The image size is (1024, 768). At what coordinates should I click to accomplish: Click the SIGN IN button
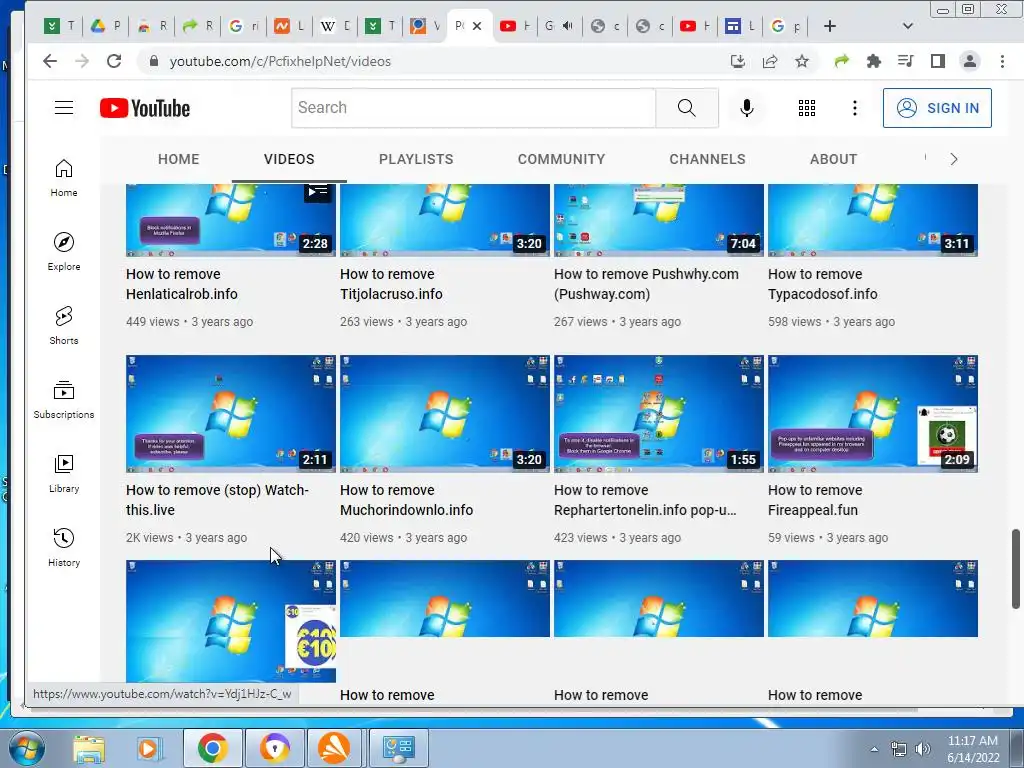pyautogui.click(x=936, y=108)
